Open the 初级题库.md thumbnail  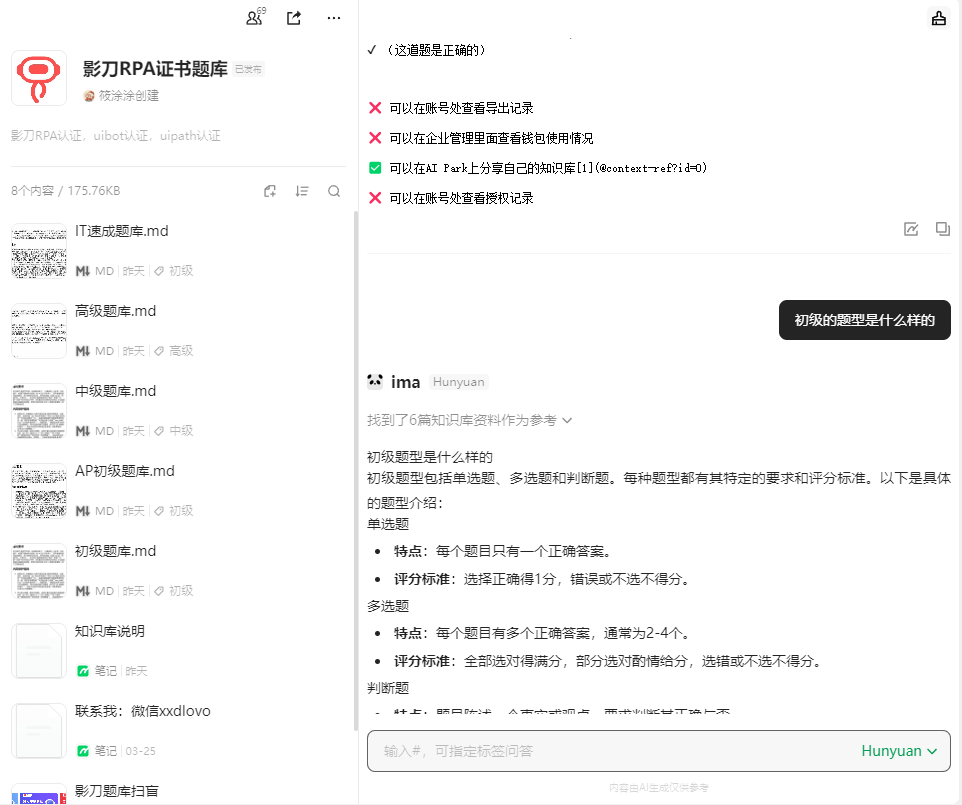click(39, 571)
